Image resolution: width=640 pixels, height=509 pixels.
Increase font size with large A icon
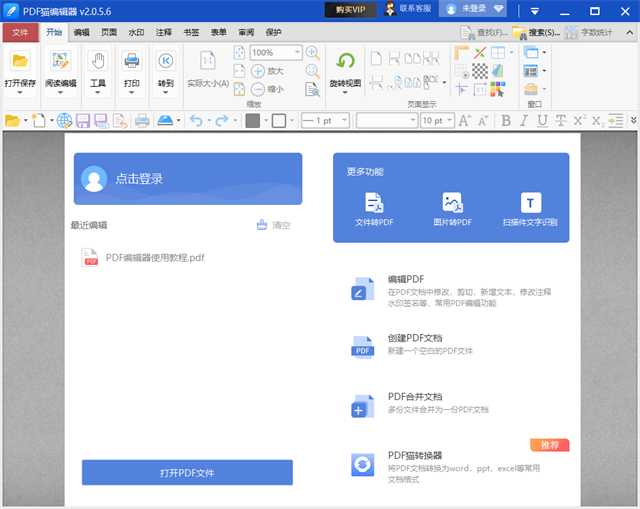click(464, 120)
